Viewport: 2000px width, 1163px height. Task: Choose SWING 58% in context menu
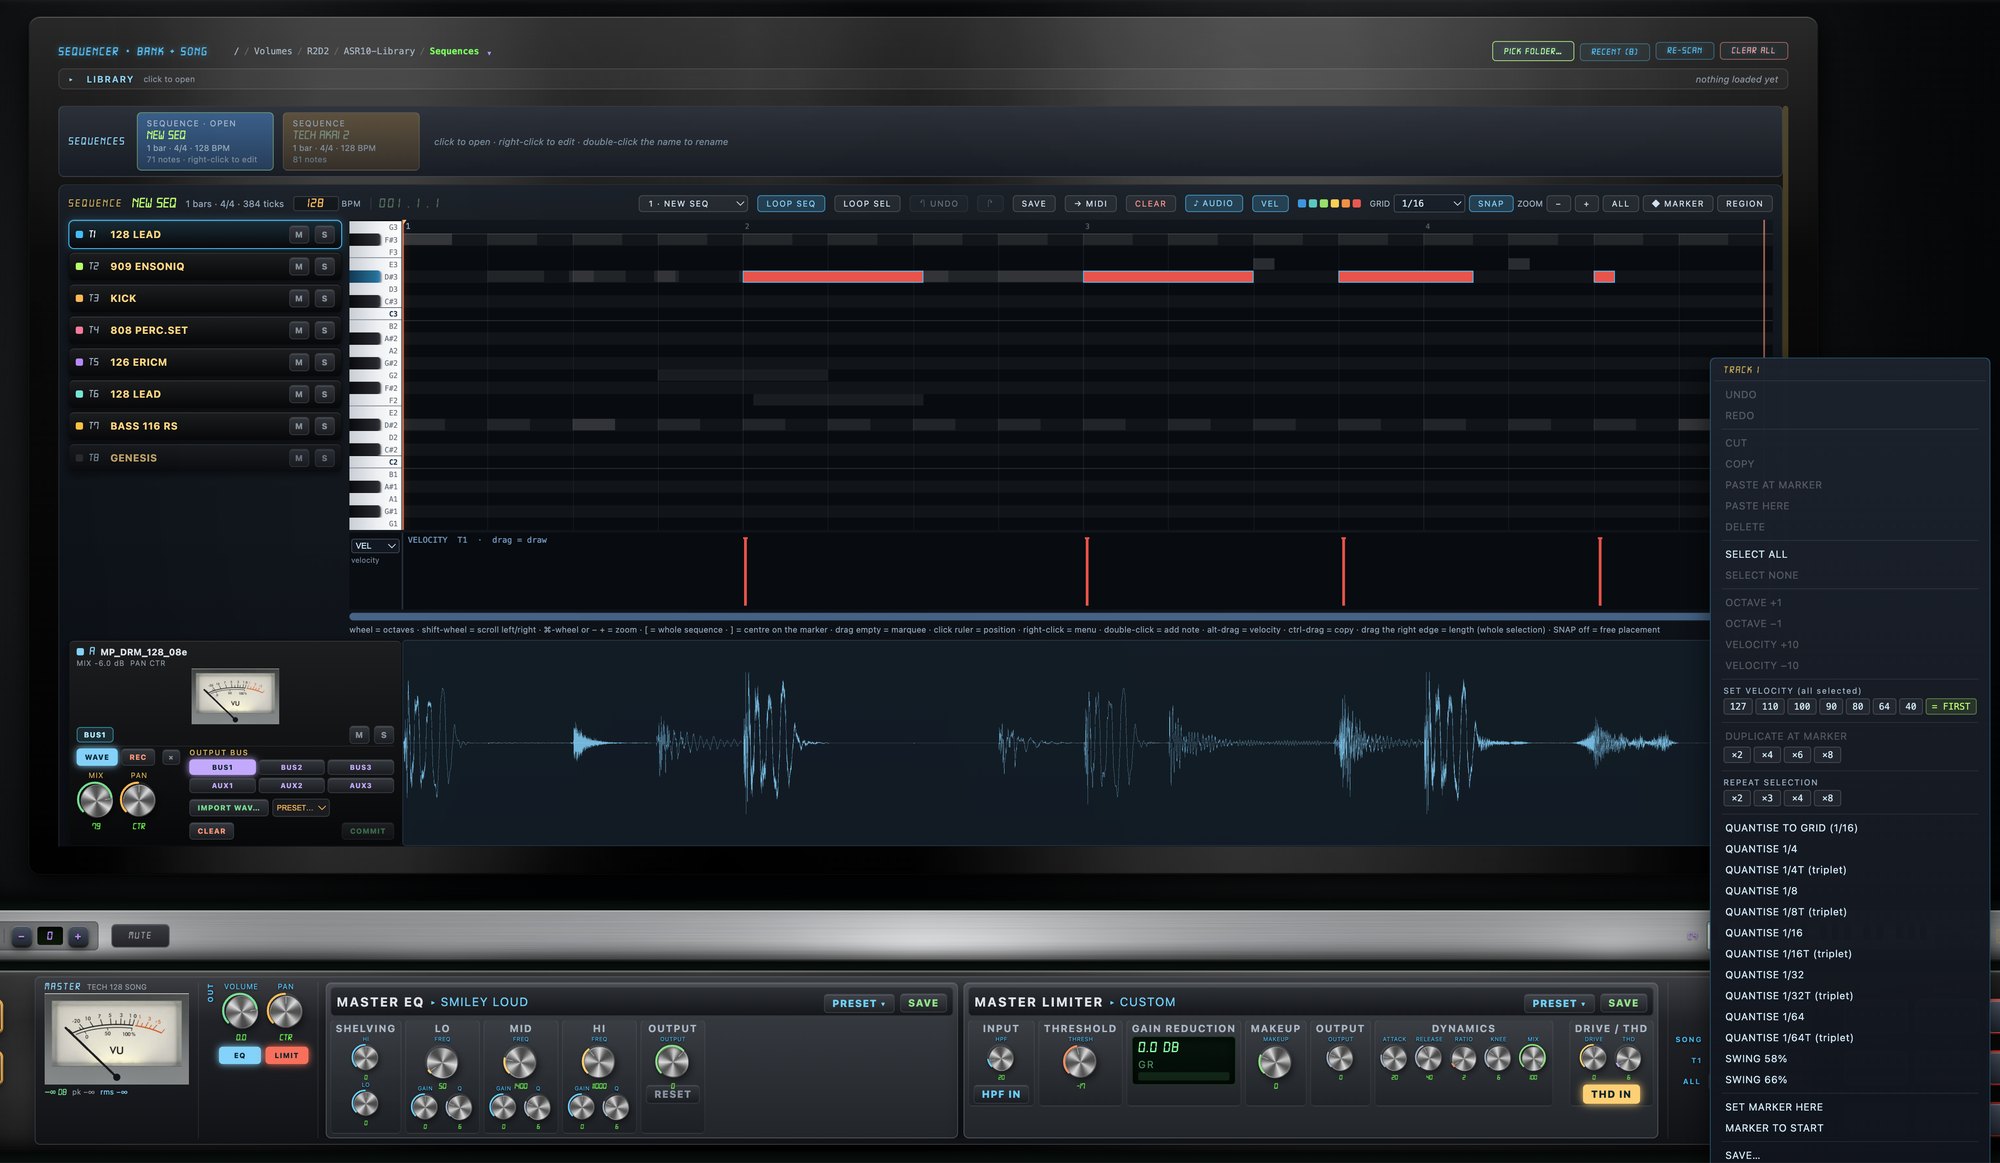[1755, 1059]
